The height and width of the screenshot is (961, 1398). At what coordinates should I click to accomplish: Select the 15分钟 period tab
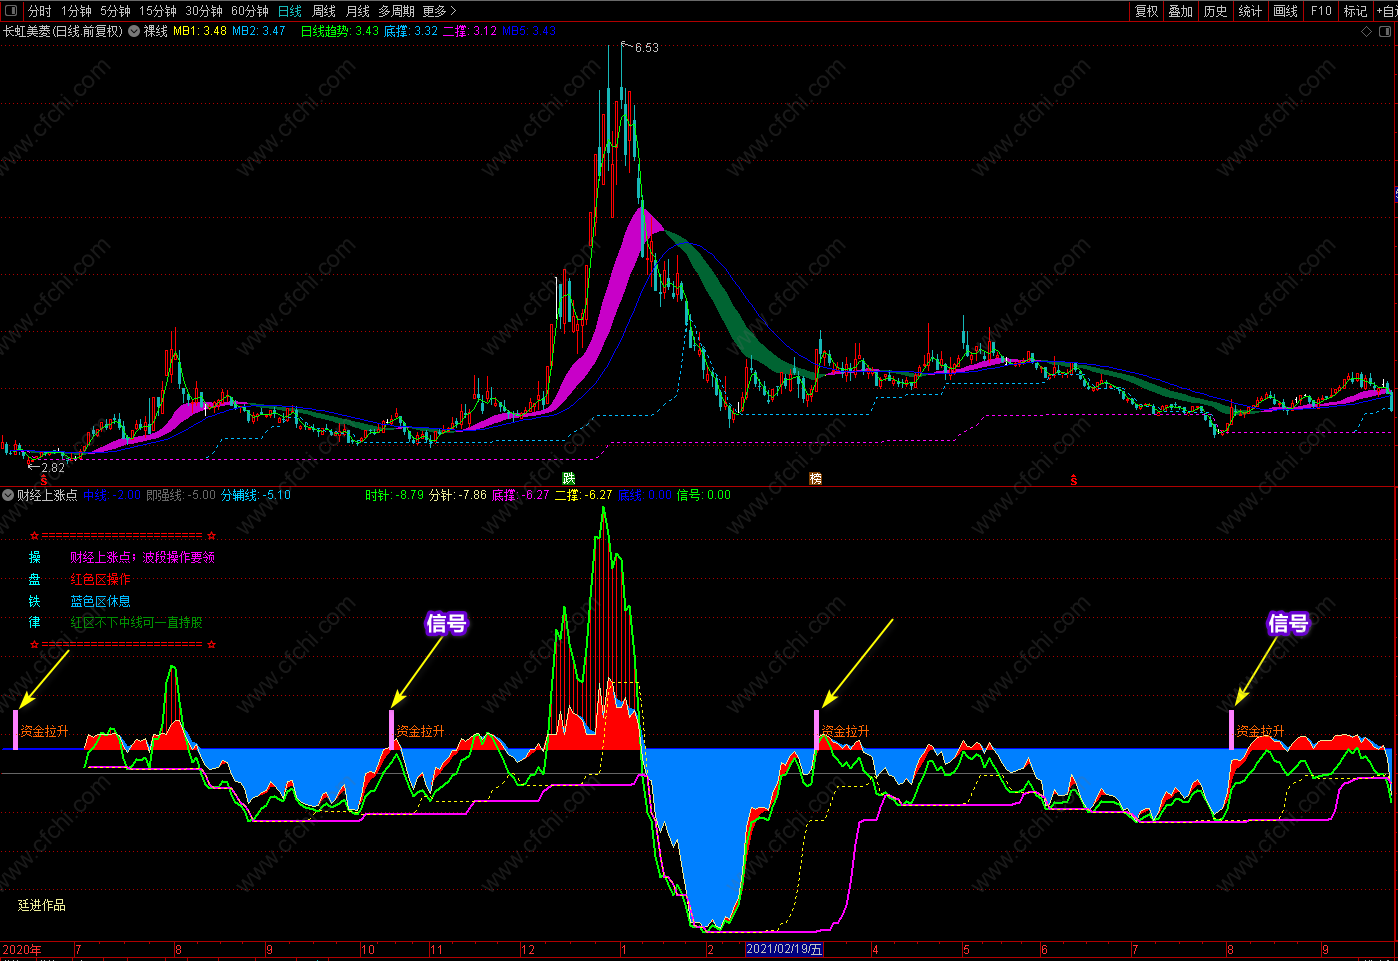(x=158, y=11)
